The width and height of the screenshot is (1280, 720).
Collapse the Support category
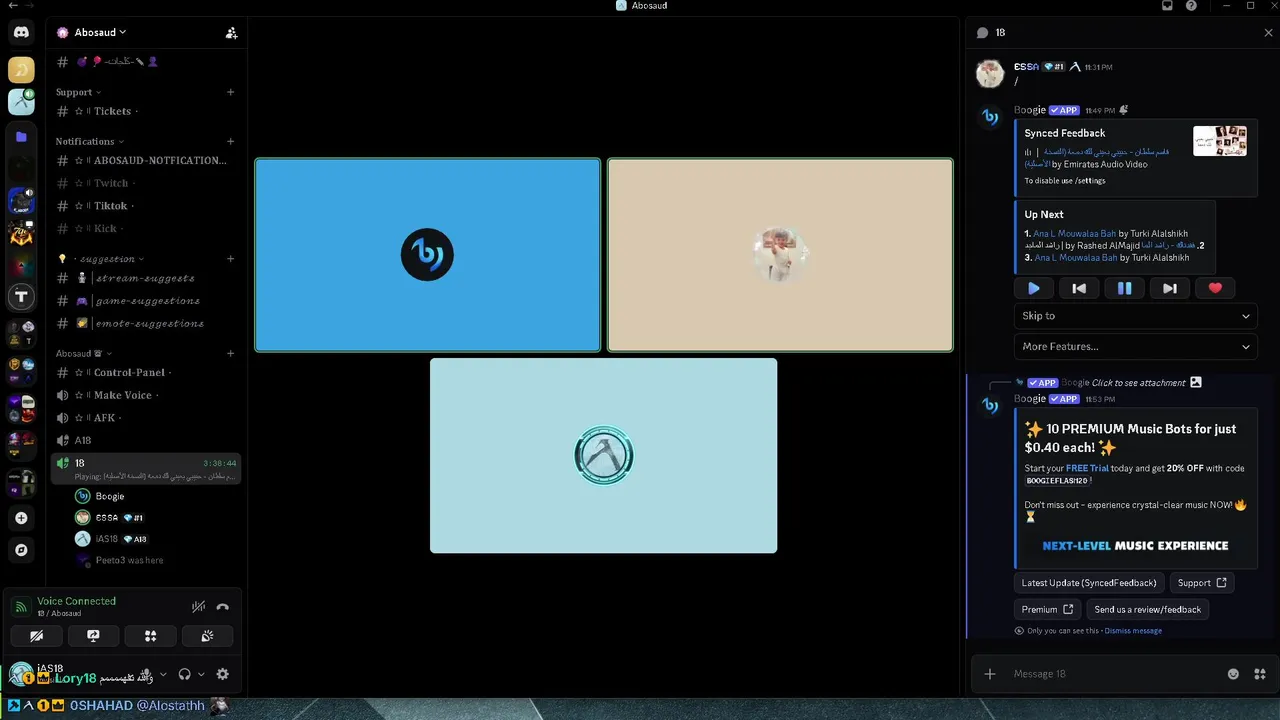coord(78,92)
